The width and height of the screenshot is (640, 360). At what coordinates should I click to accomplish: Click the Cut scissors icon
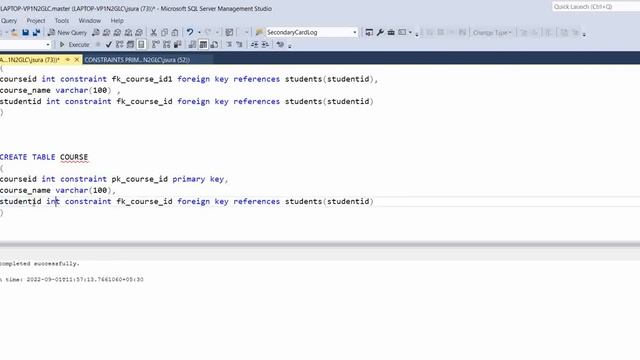[153, 33]
